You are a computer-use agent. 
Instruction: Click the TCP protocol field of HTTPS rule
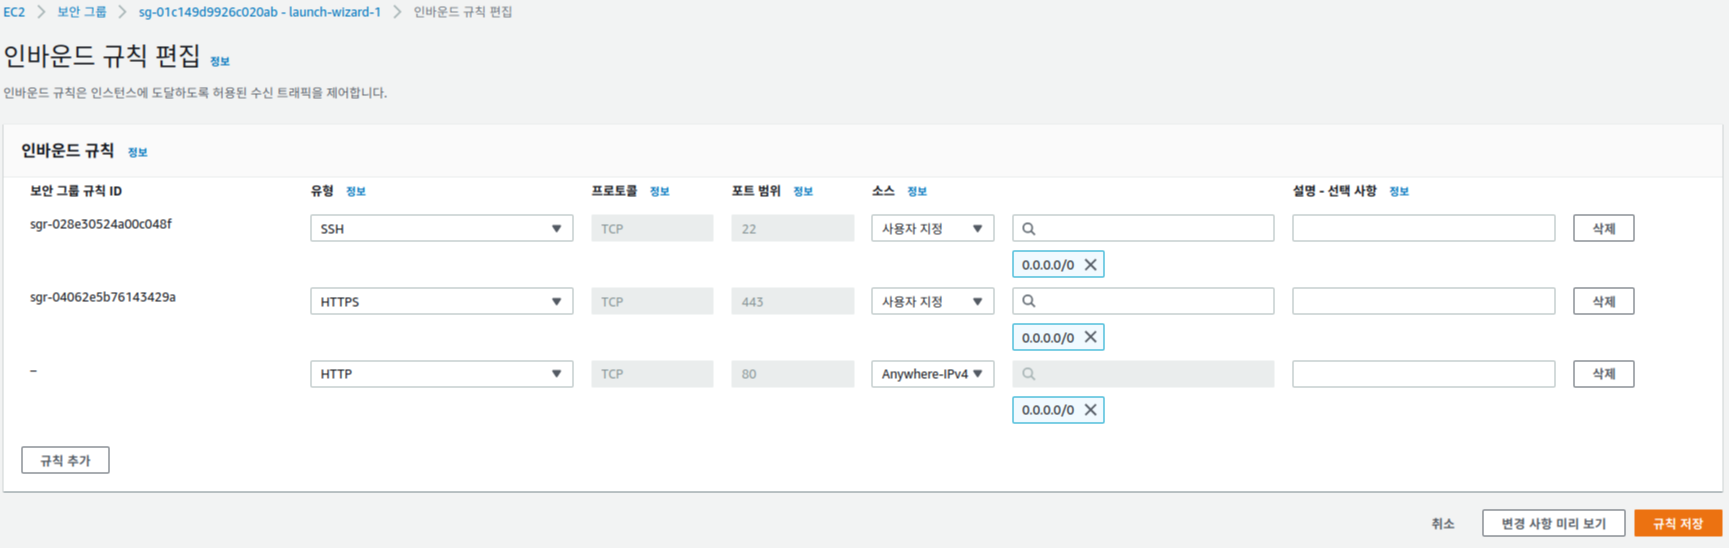click(652, 301)
